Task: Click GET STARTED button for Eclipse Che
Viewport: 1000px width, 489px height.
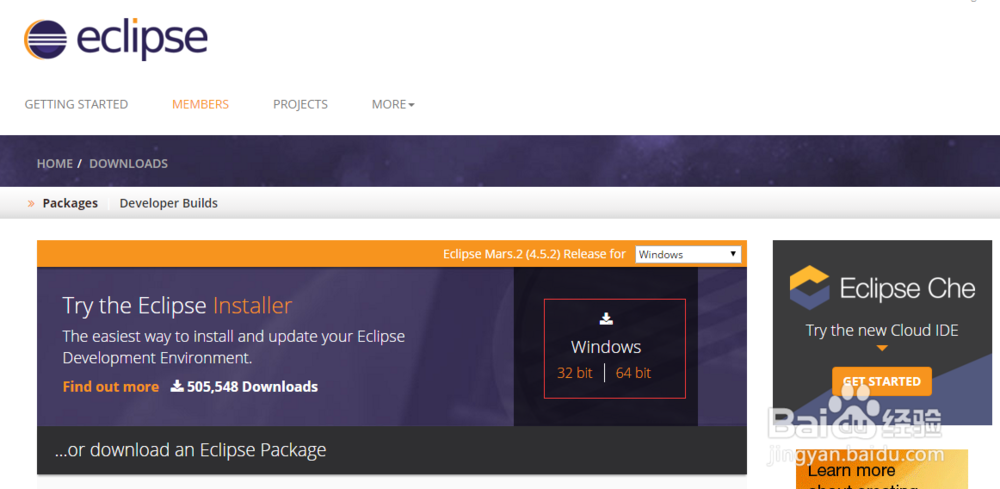Action: pos(881,381)
